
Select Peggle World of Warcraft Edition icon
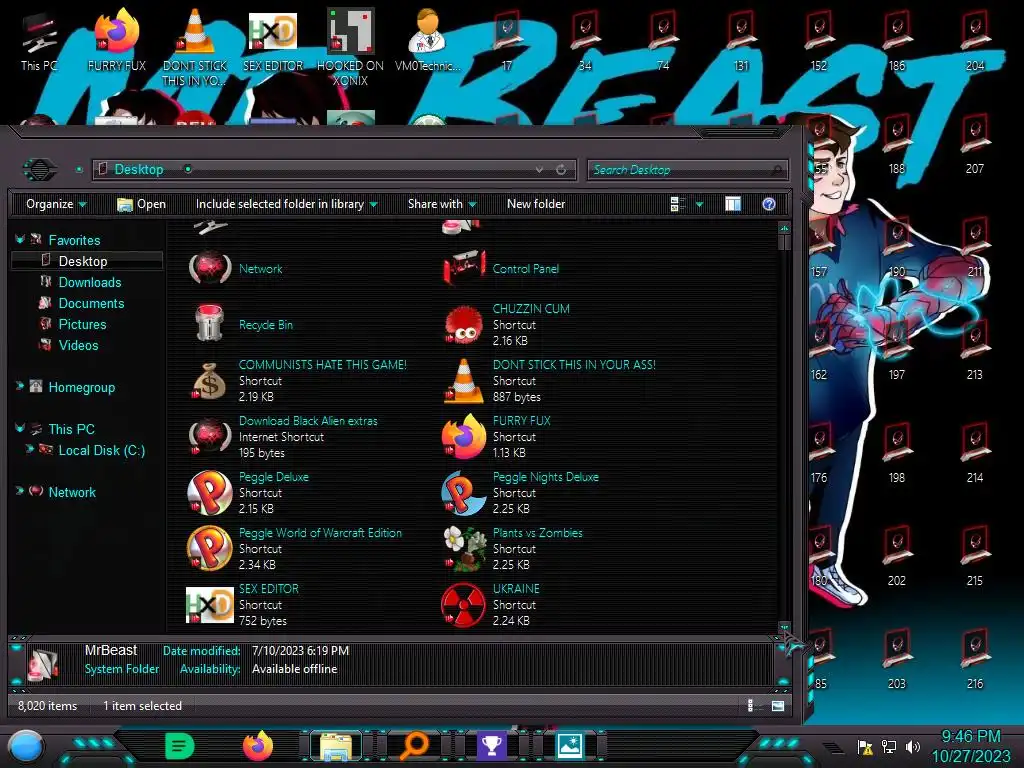tap(210, 549)
